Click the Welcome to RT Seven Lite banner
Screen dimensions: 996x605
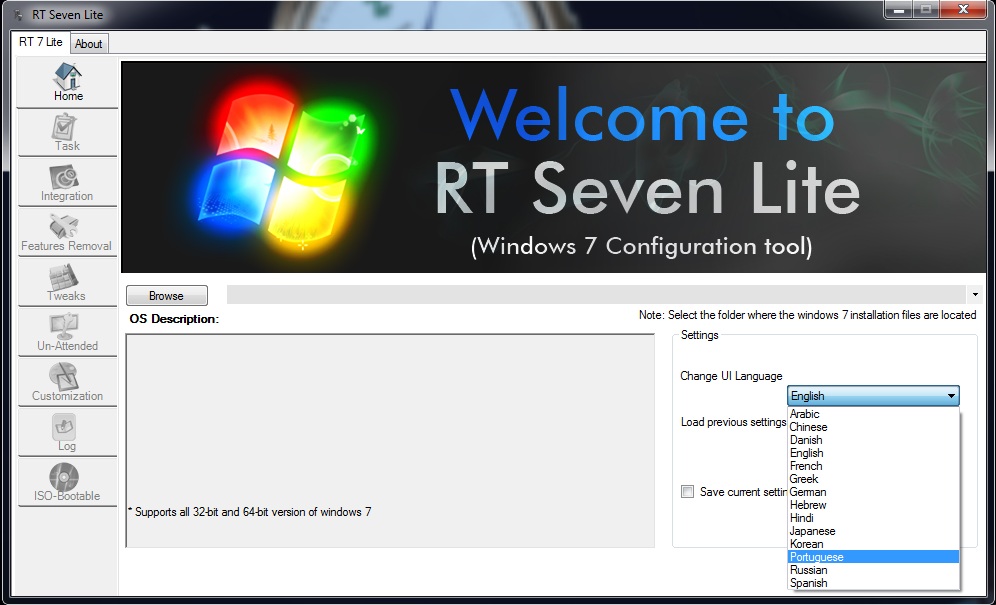click(x=553, y=167)
